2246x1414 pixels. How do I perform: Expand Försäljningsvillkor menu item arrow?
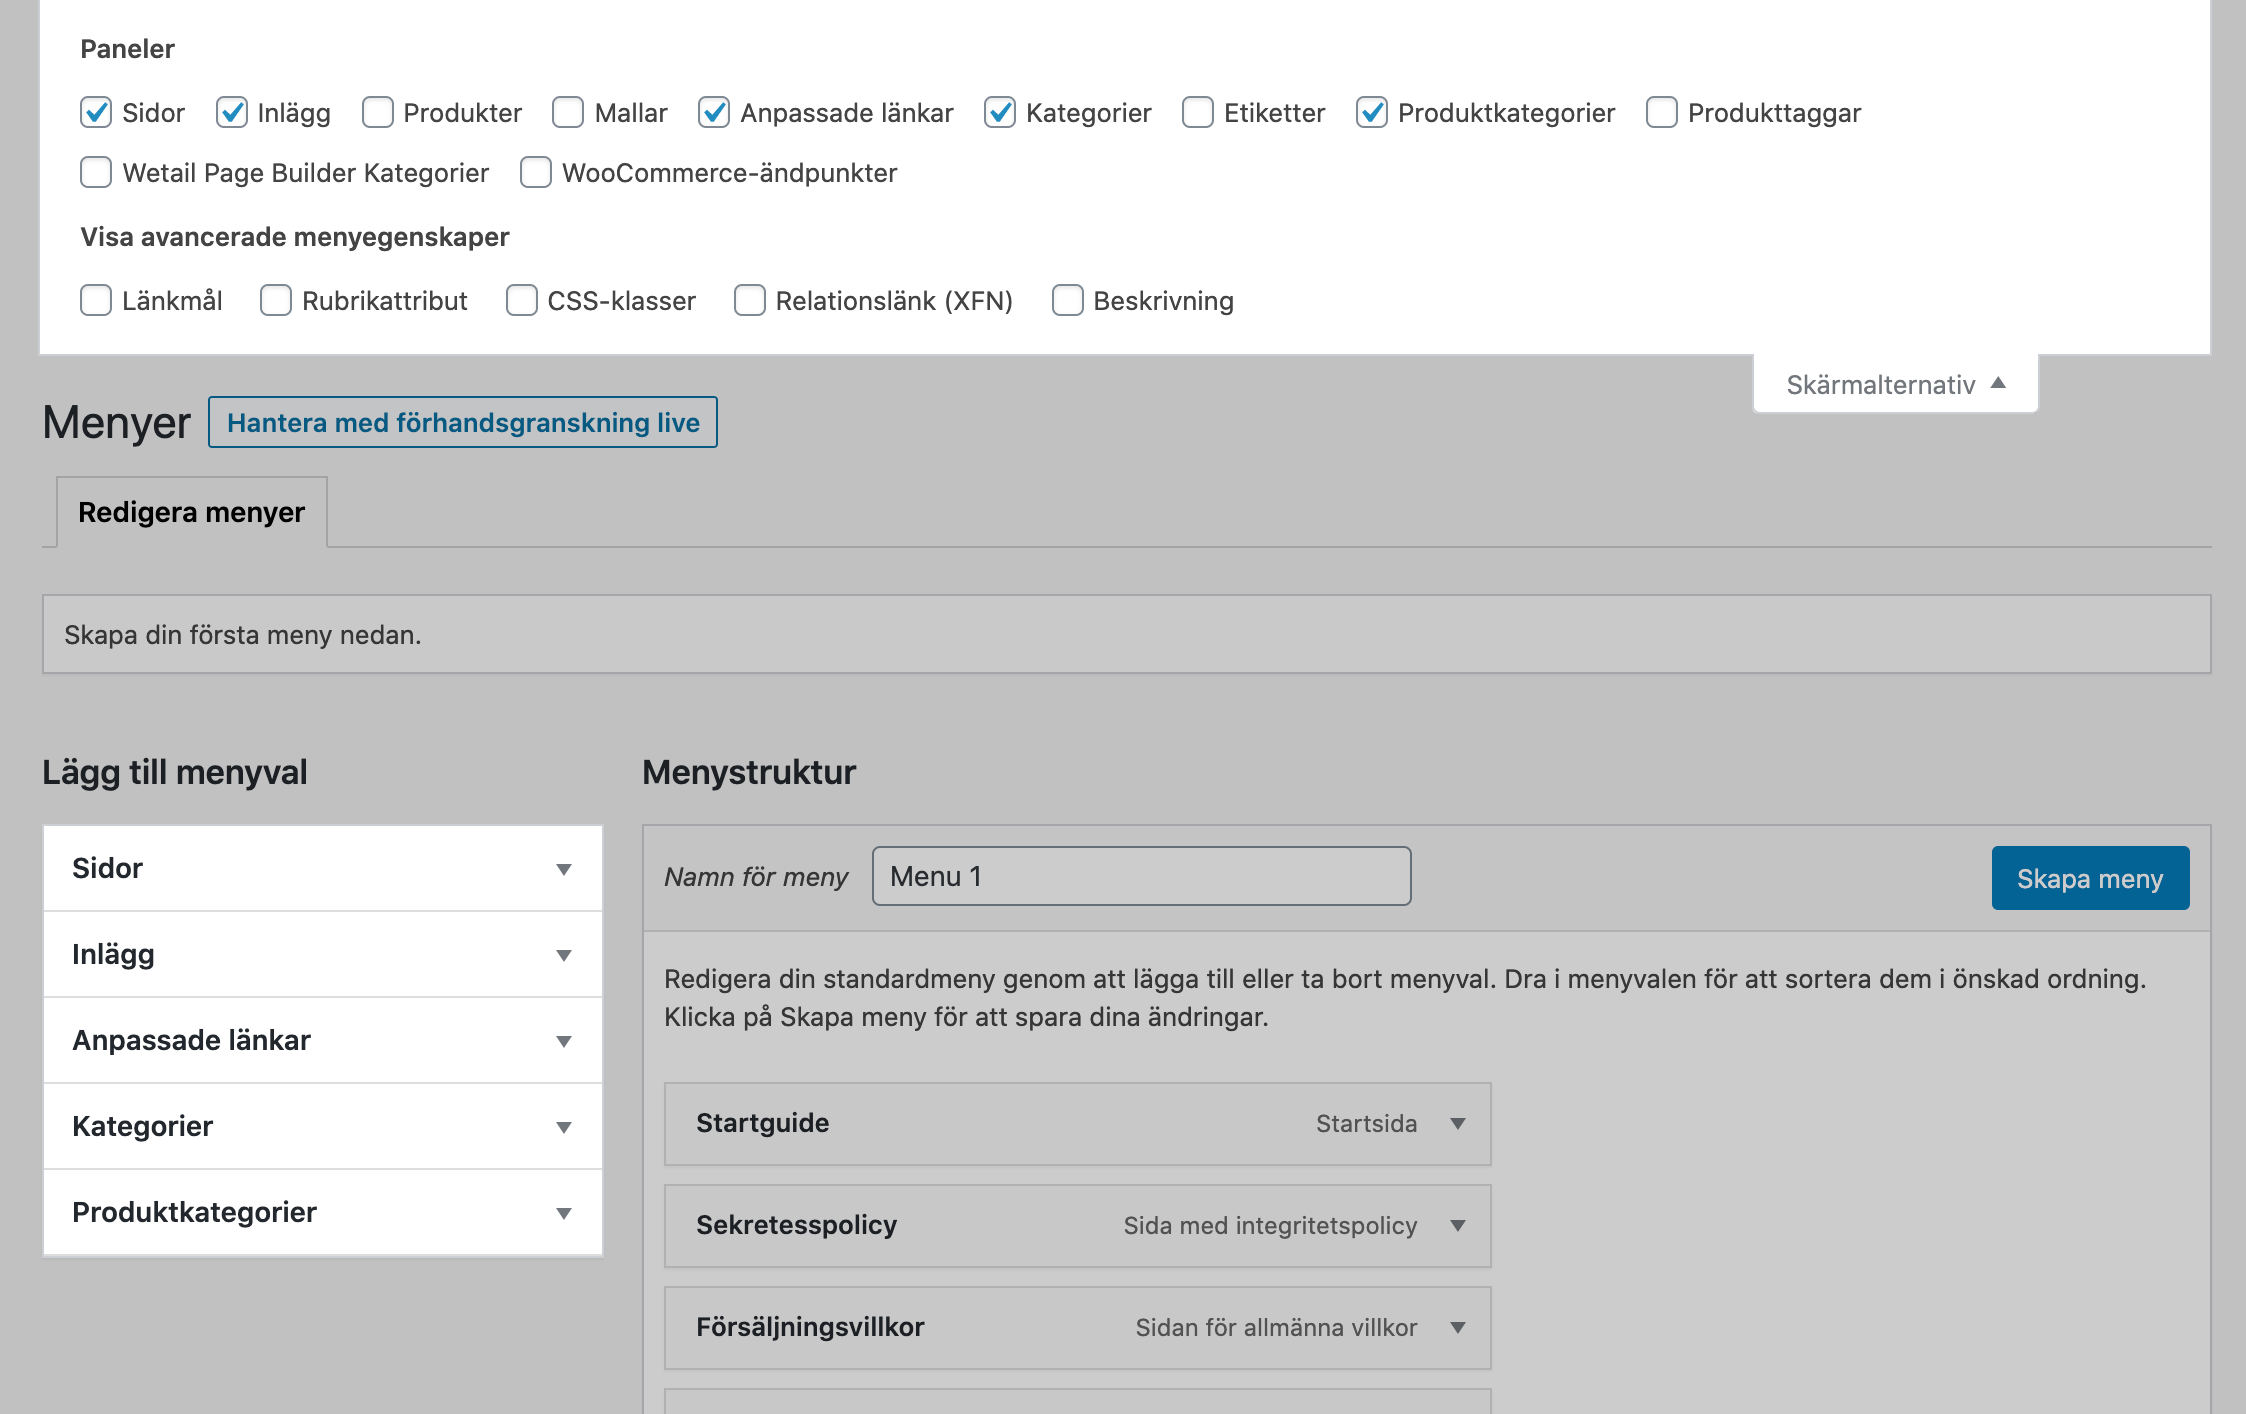point(1458,1328)
